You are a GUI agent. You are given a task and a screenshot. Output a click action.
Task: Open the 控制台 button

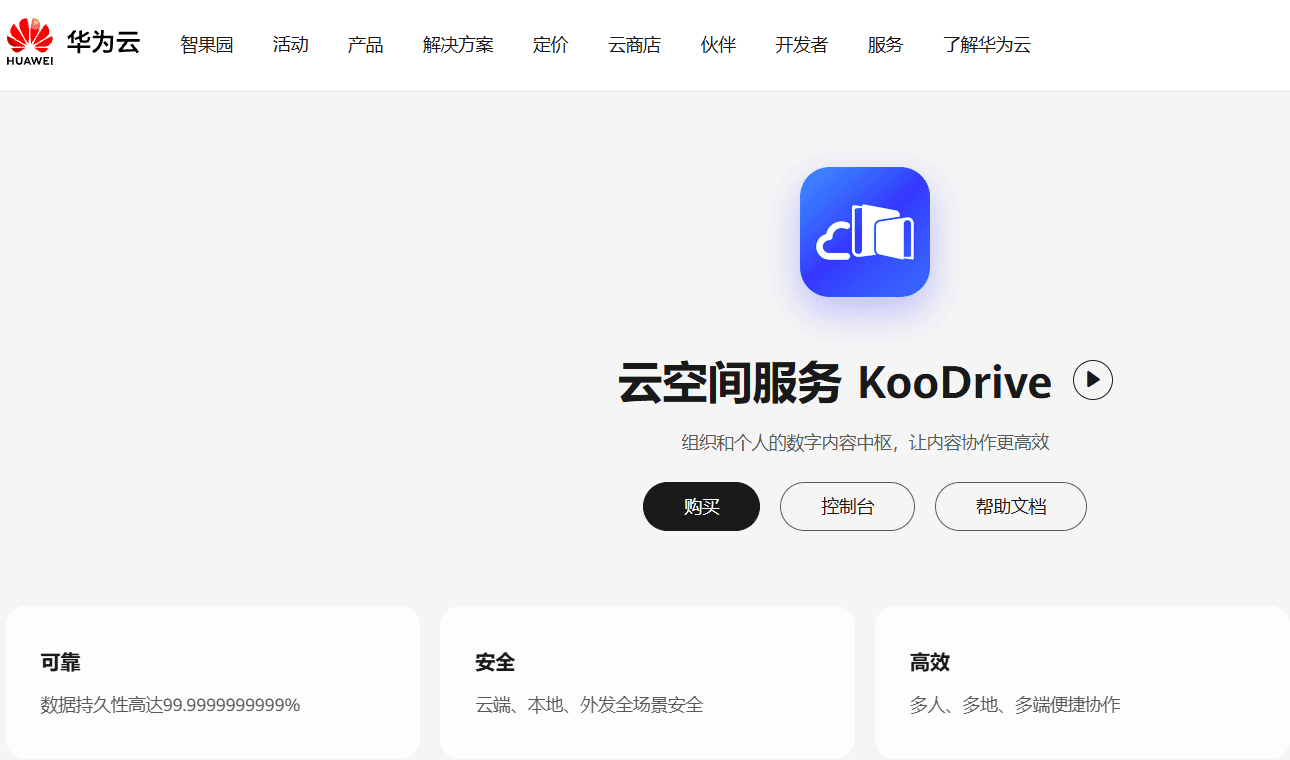[x=848, y=507]
